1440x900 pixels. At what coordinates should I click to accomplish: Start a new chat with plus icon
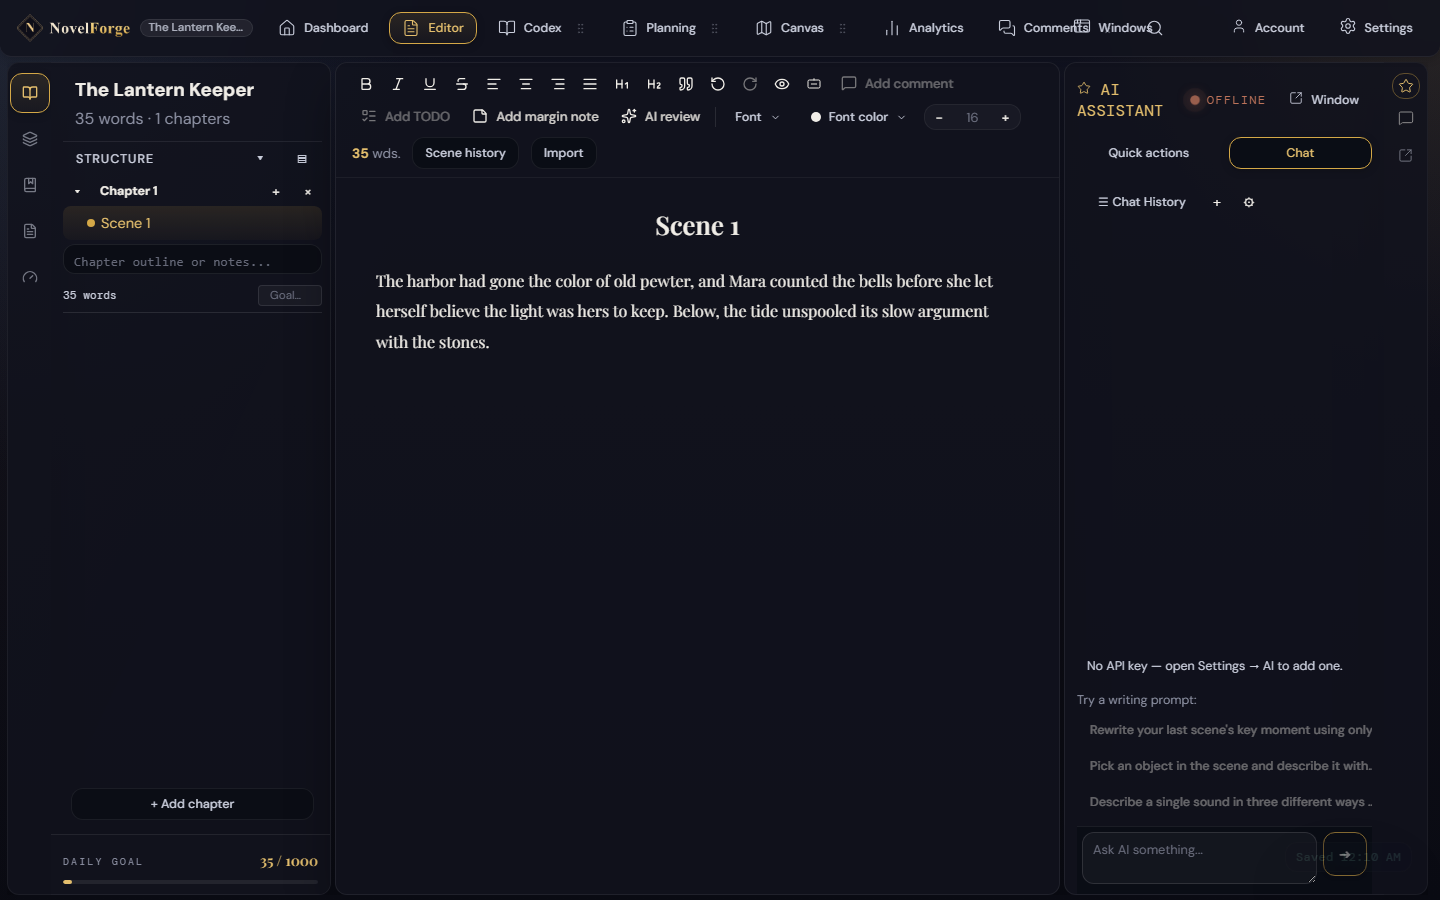[1217, 202]
